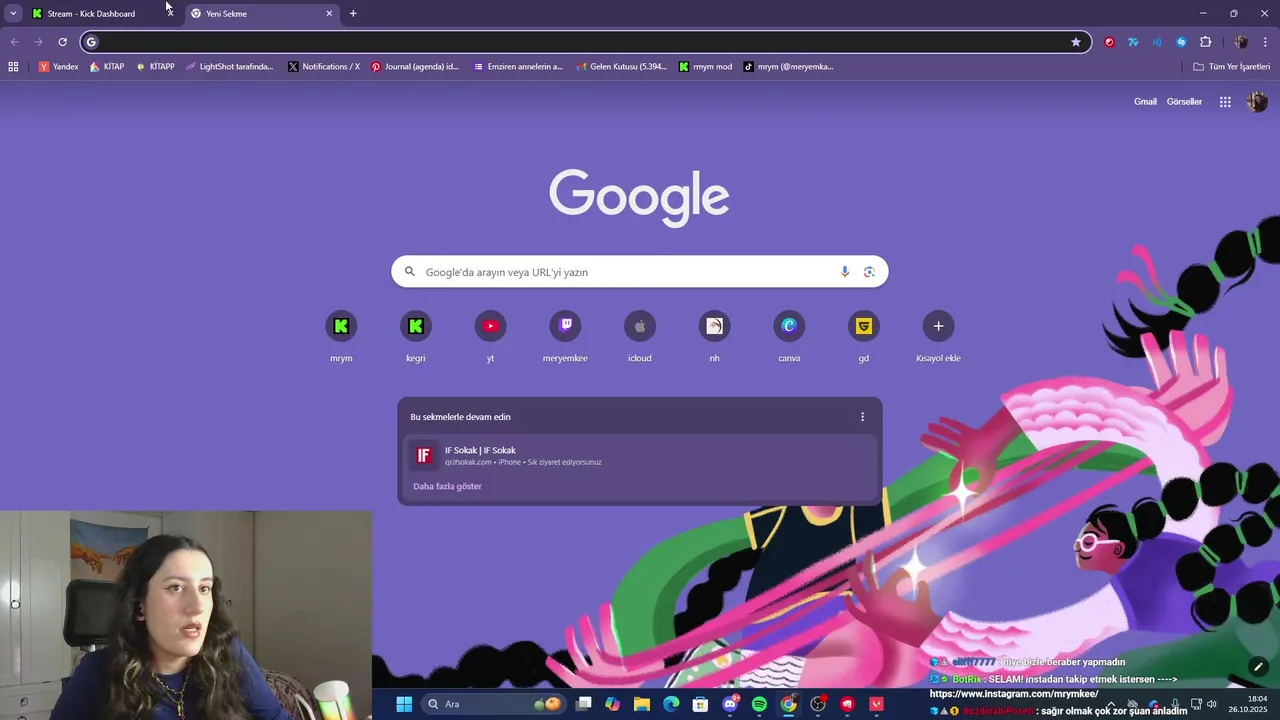Viewport: 1280px width, 720px height.
Task: Open the Windows Start menu
Action: tap(404, 704)
